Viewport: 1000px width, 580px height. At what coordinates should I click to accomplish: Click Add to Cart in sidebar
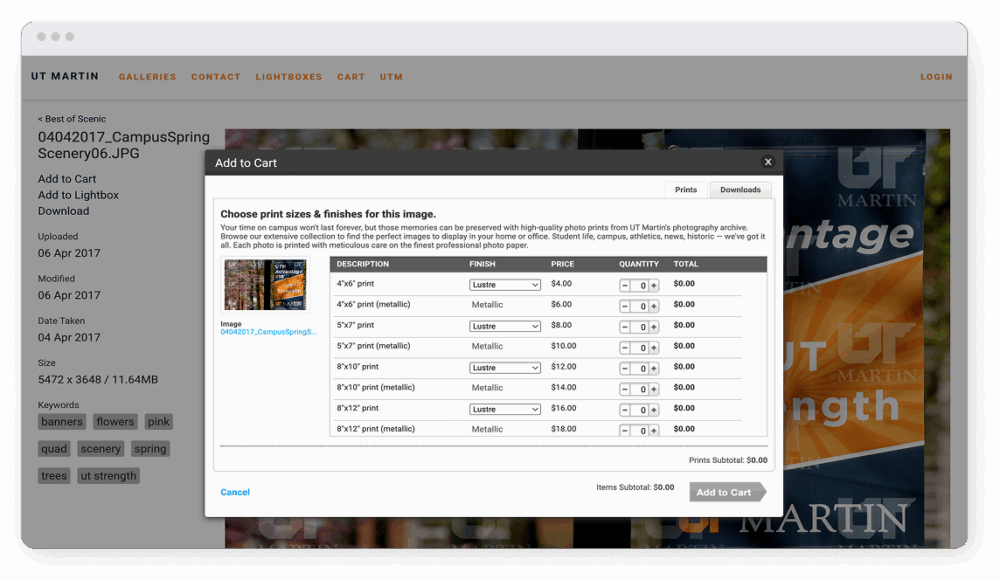[x=67, y=179]
